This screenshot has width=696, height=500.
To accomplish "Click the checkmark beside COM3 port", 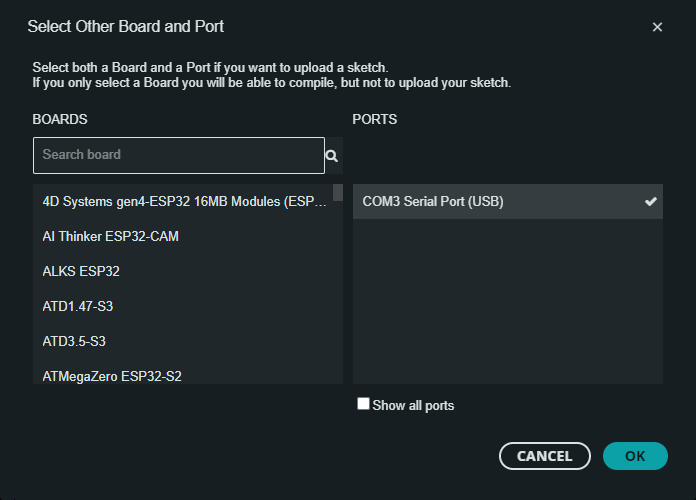I will [651, 201].
